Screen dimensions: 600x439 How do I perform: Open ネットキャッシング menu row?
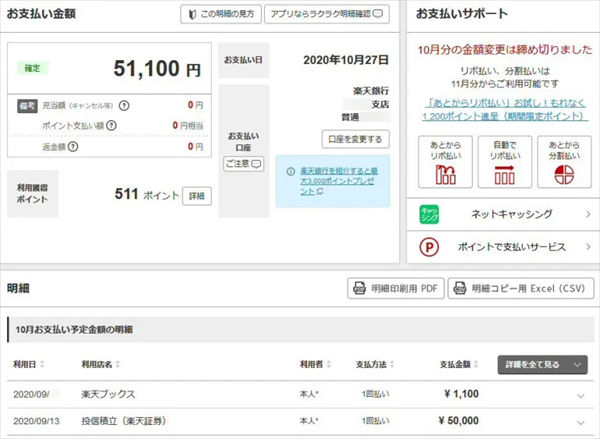pos(503,214)
